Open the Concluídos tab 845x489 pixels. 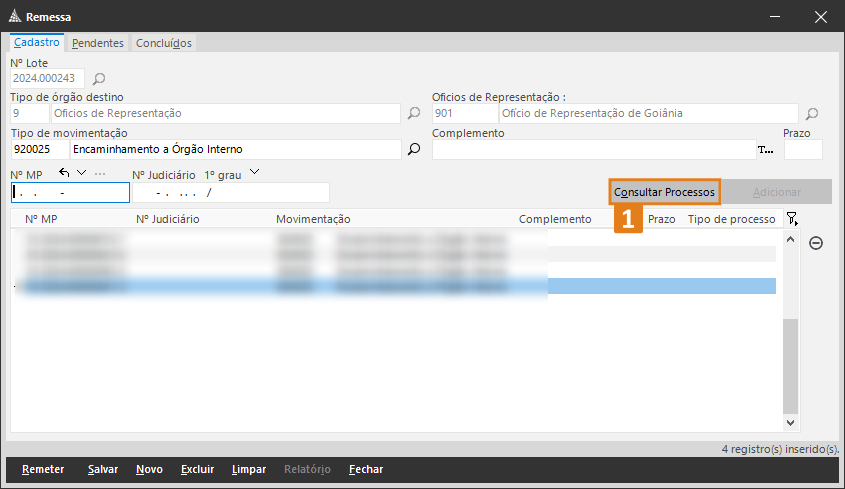[164, 43]
